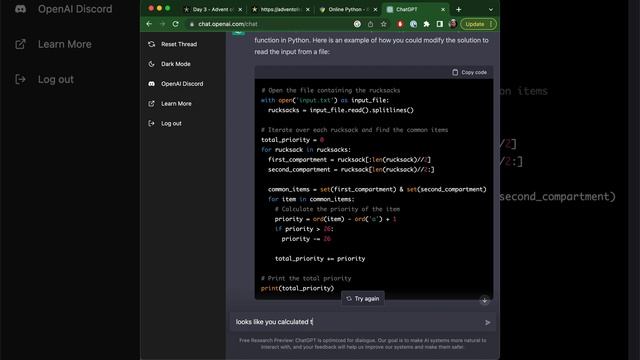
Task: Open the Chrome profile avatar
Action: click(452, 24)
